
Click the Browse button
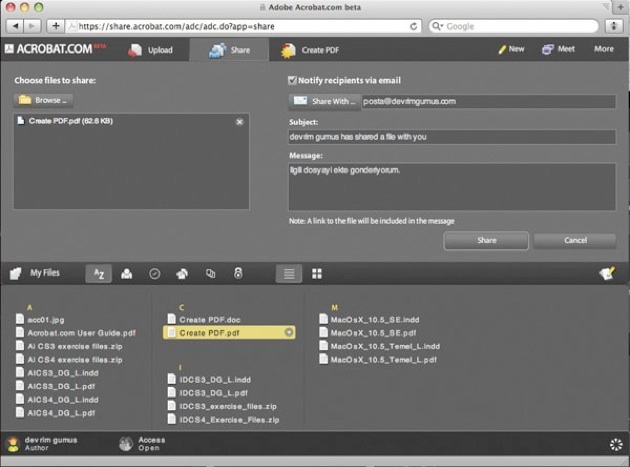43,100
